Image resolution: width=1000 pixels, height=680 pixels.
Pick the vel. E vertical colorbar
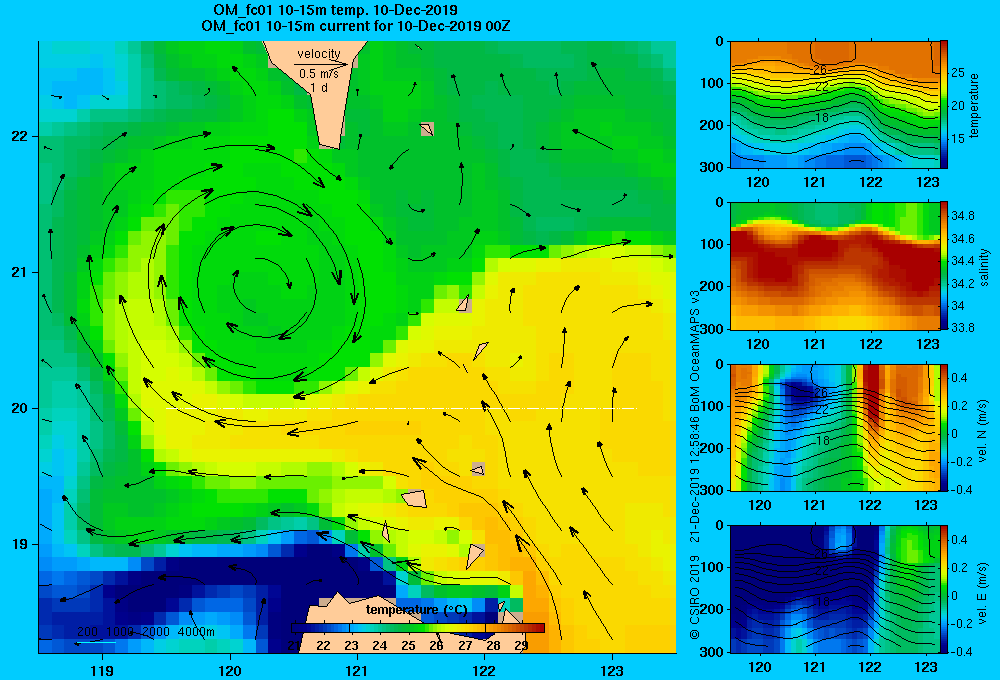point(944,589)
